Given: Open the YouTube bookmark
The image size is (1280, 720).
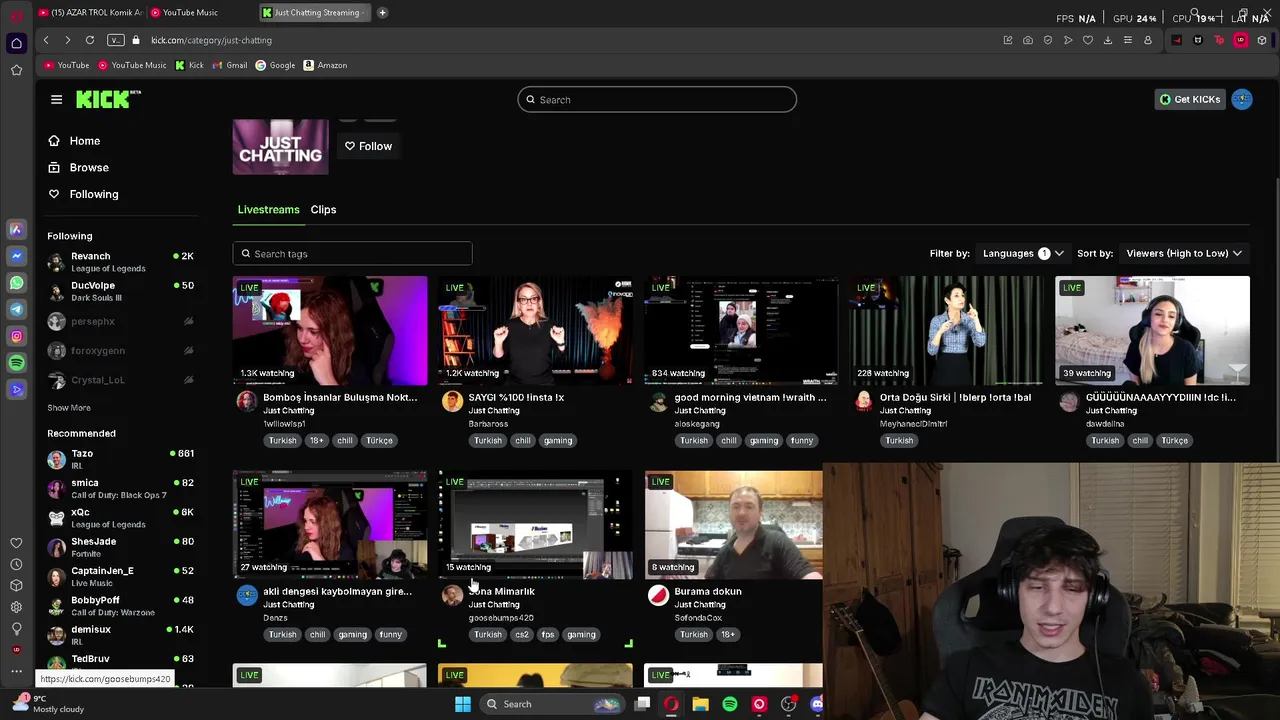Looking at the screenshot, I should pyautogui.click(x=67, y=65).
